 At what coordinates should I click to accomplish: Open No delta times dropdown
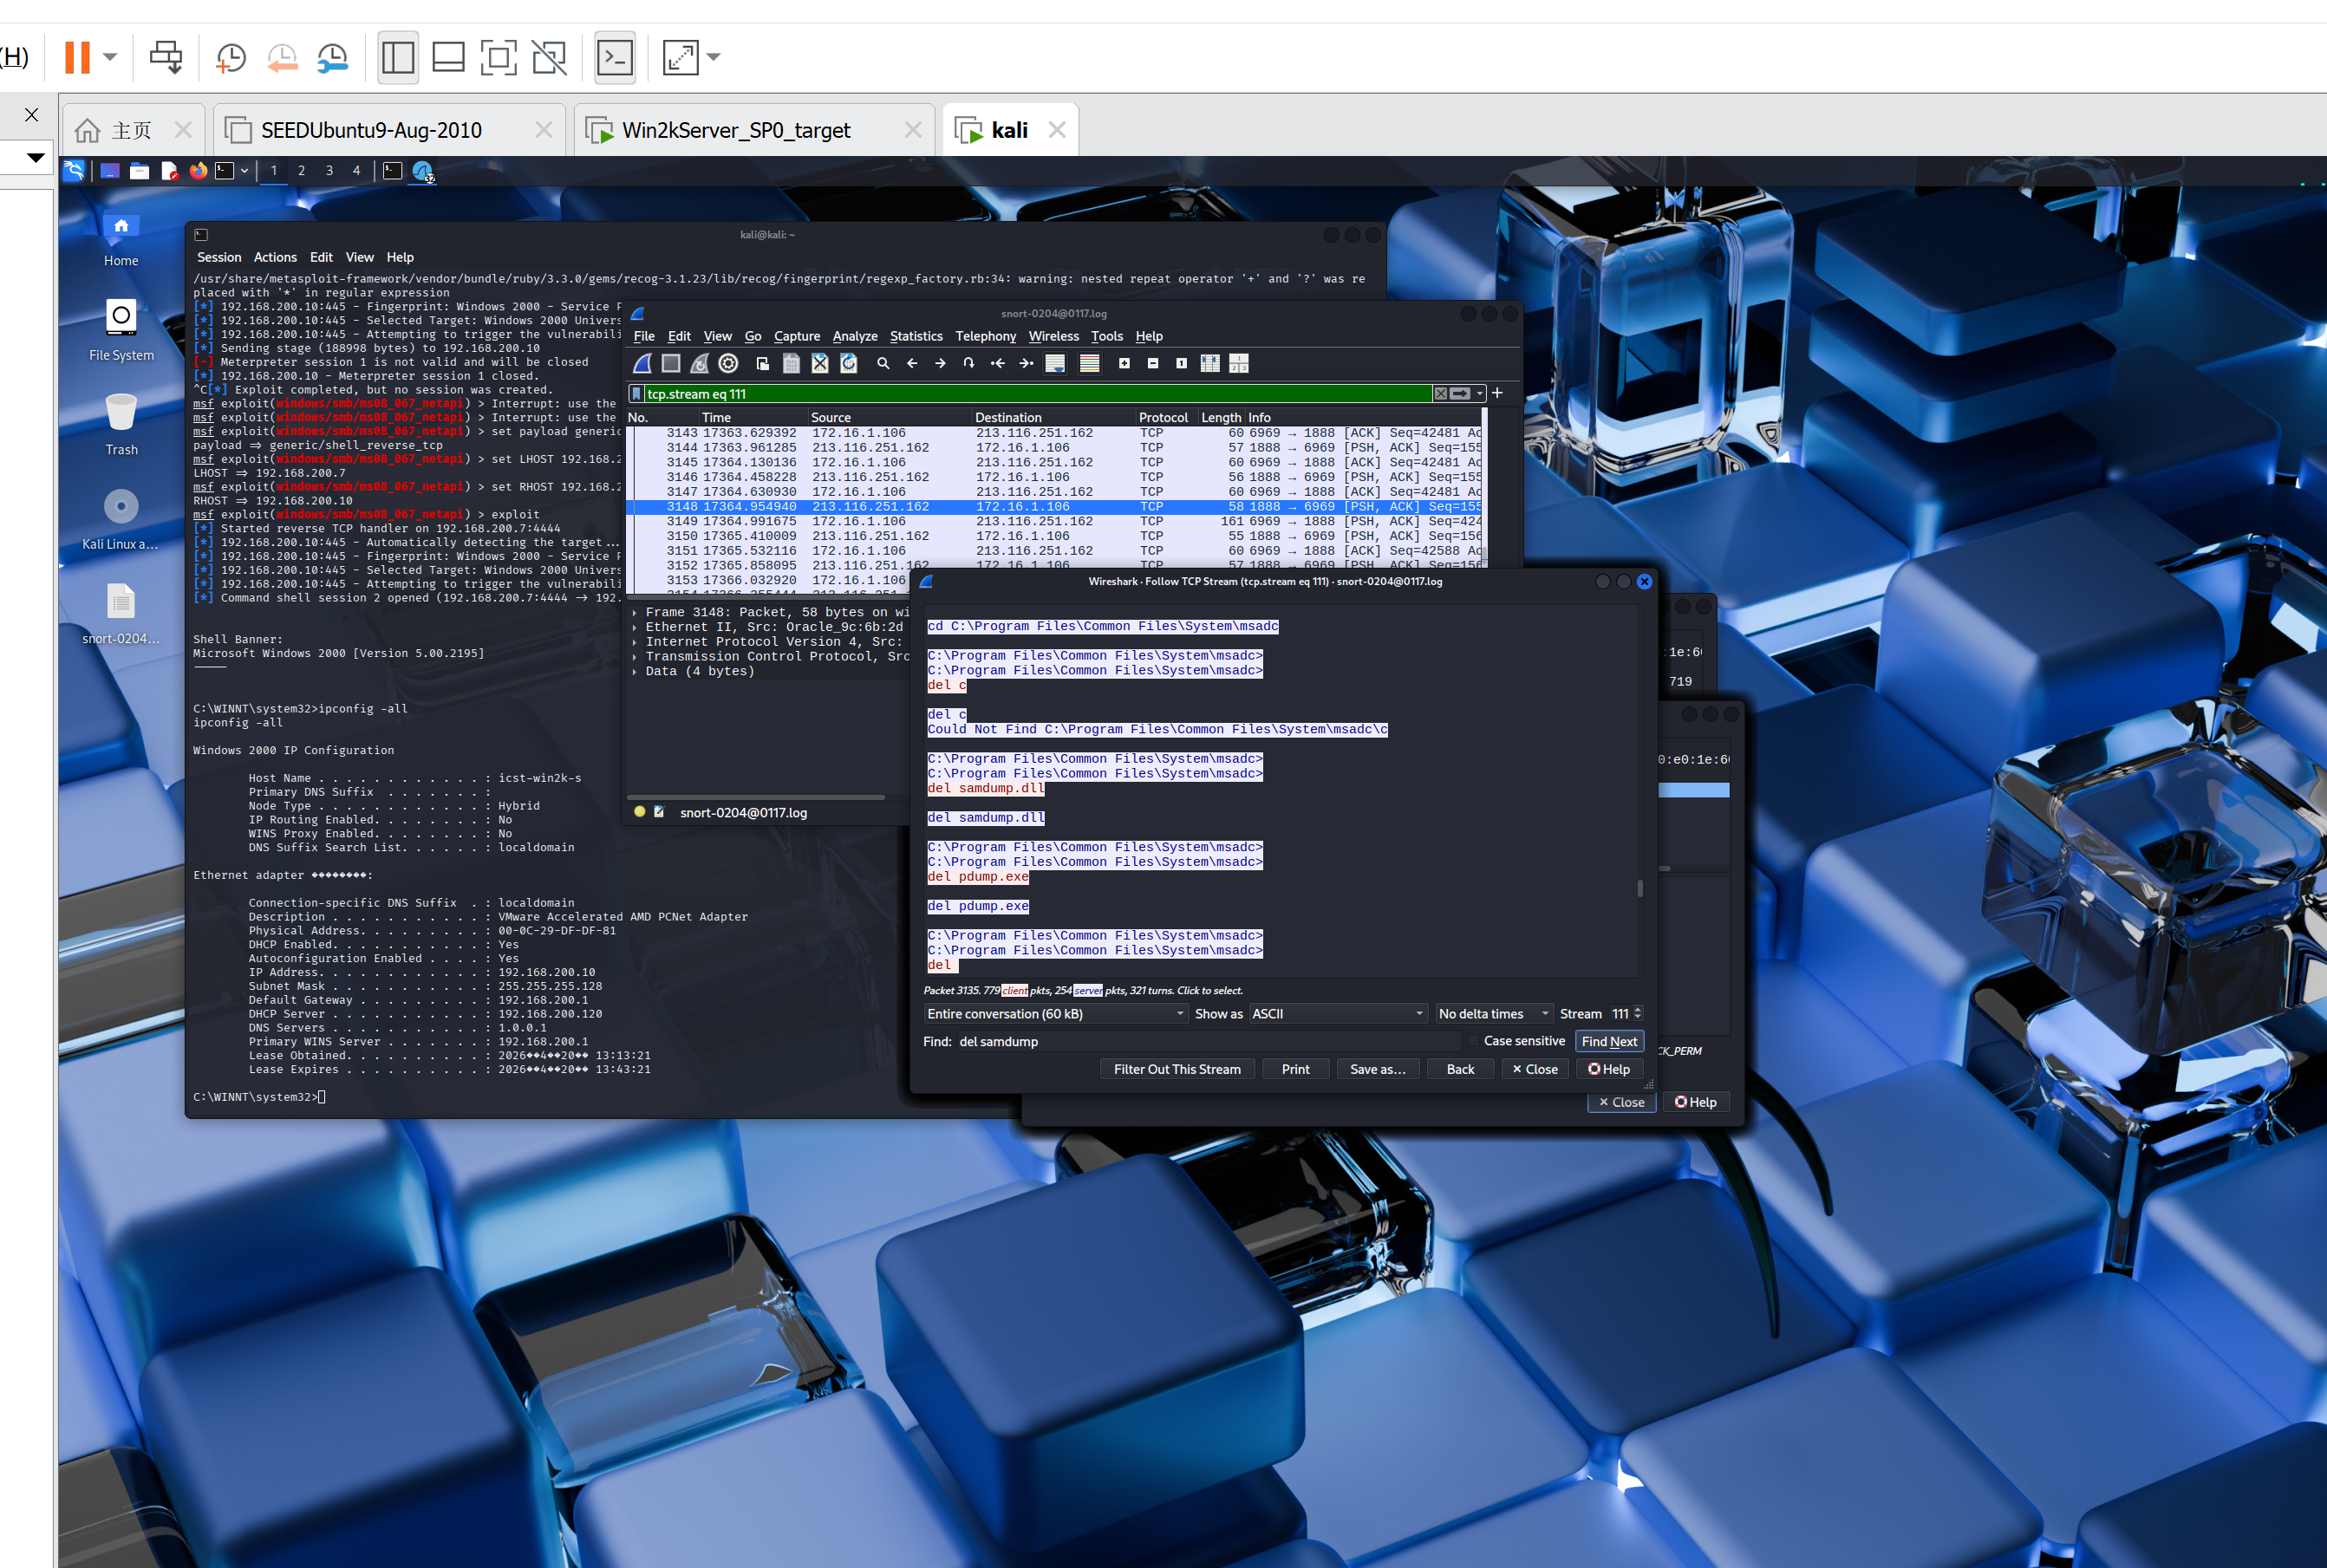point(1493,1014)
